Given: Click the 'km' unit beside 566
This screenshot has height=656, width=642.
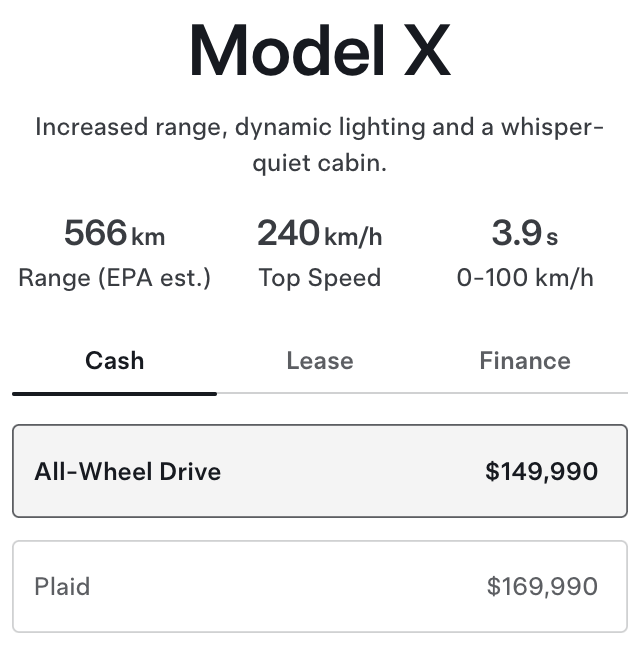Looking at the screenshot, I should pyautogui.click(x=148, y=238).
